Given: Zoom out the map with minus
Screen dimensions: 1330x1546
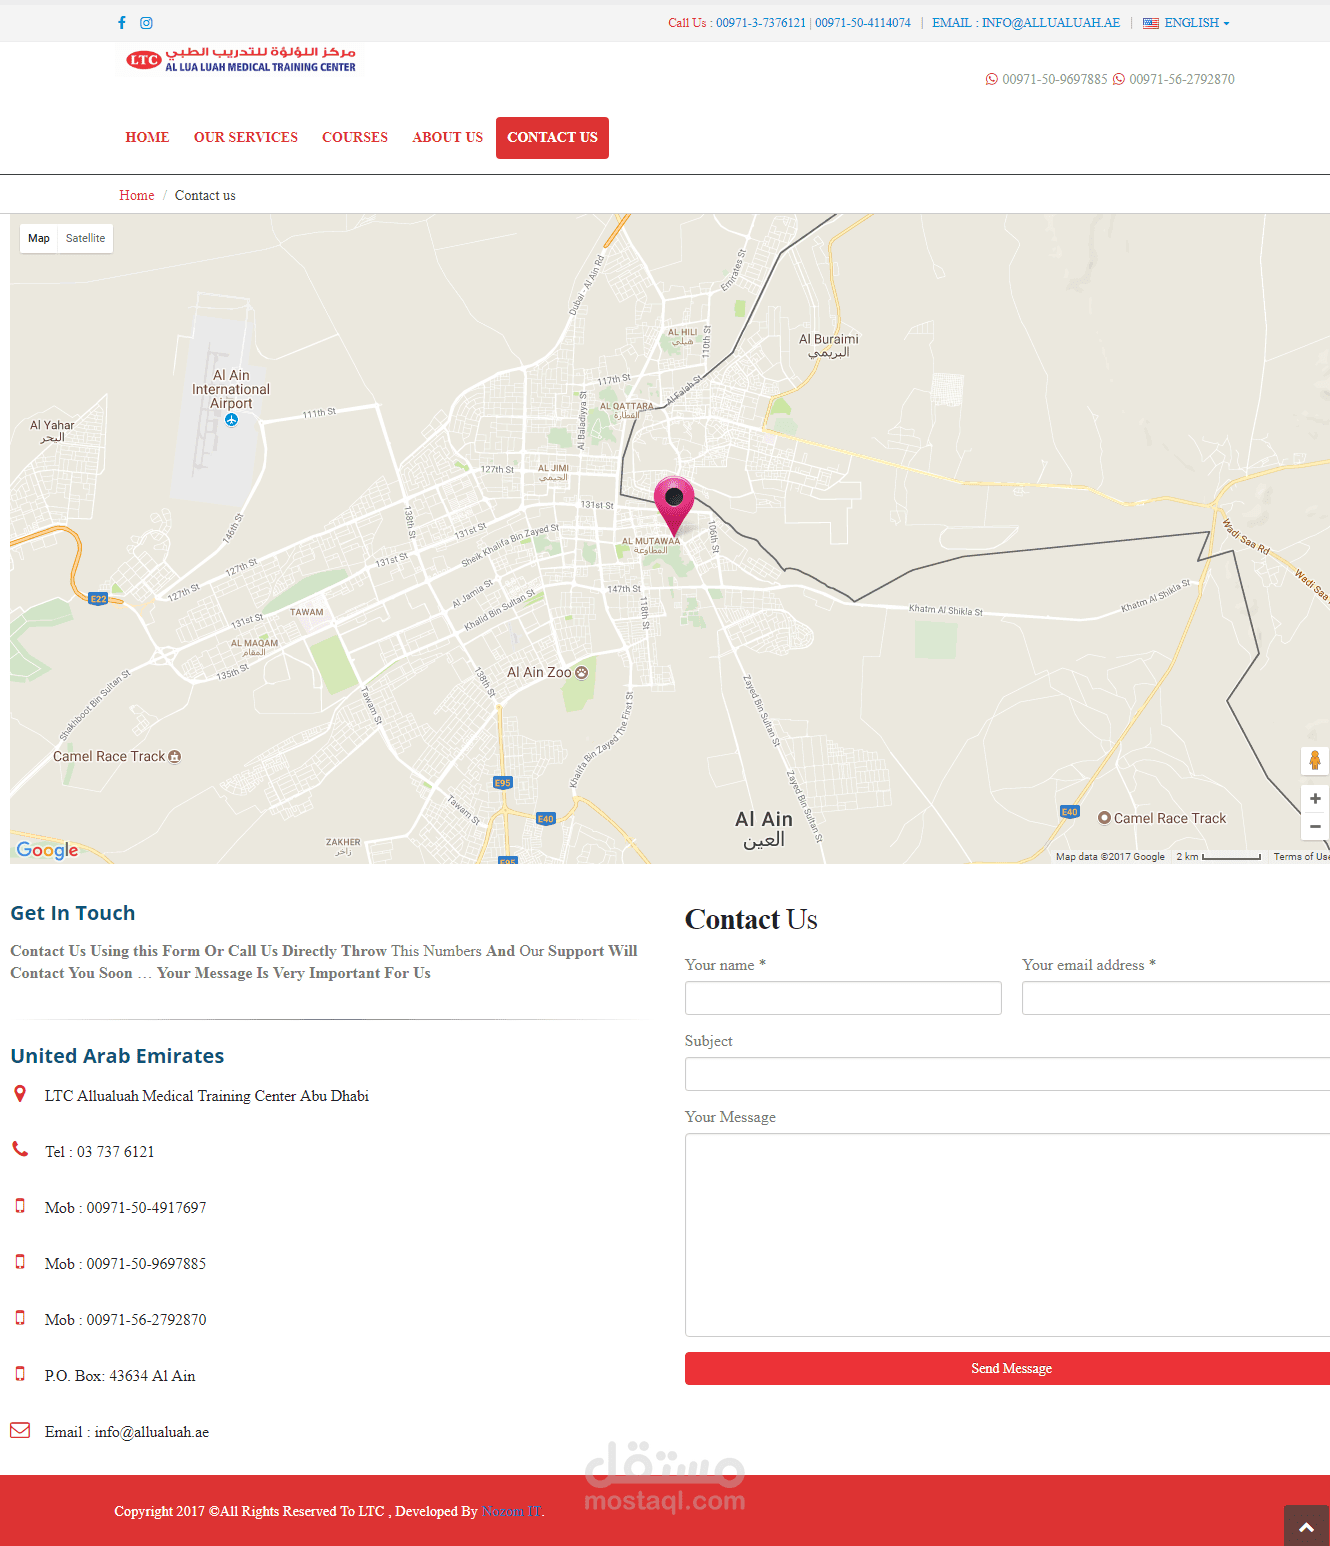Looking at the screenshot, I should click(1315, 826).
